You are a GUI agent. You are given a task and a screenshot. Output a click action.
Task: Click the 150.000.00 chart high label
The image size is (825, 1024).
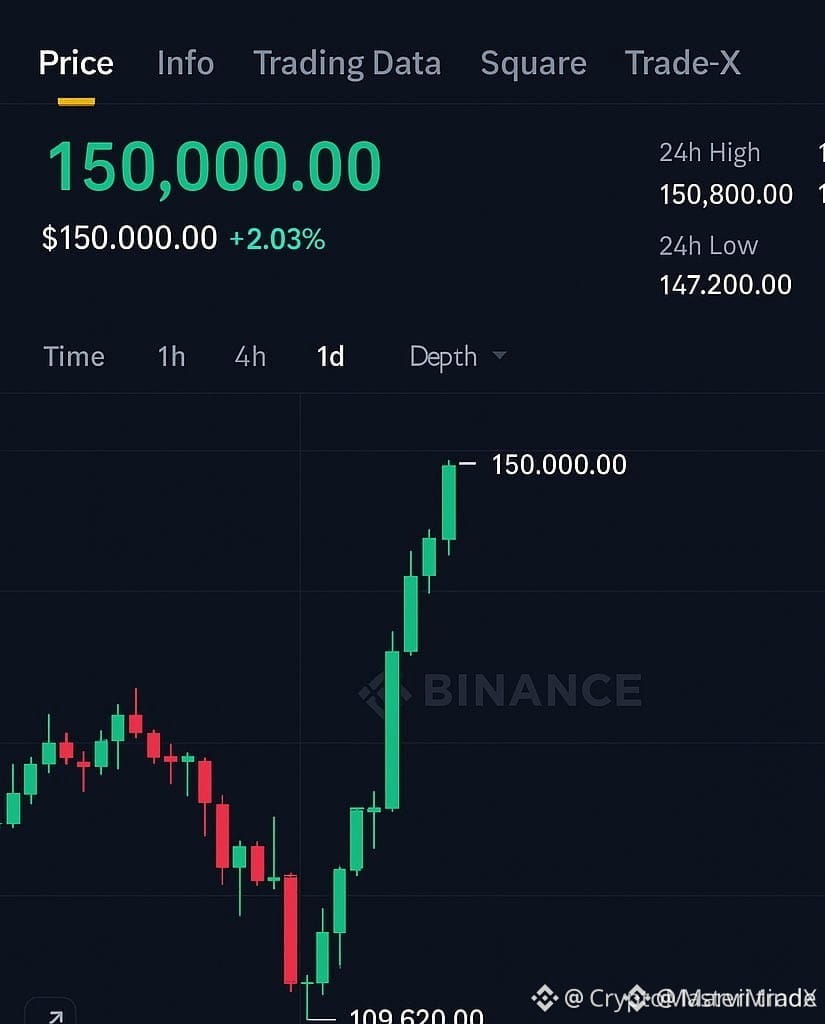point(559,464)
